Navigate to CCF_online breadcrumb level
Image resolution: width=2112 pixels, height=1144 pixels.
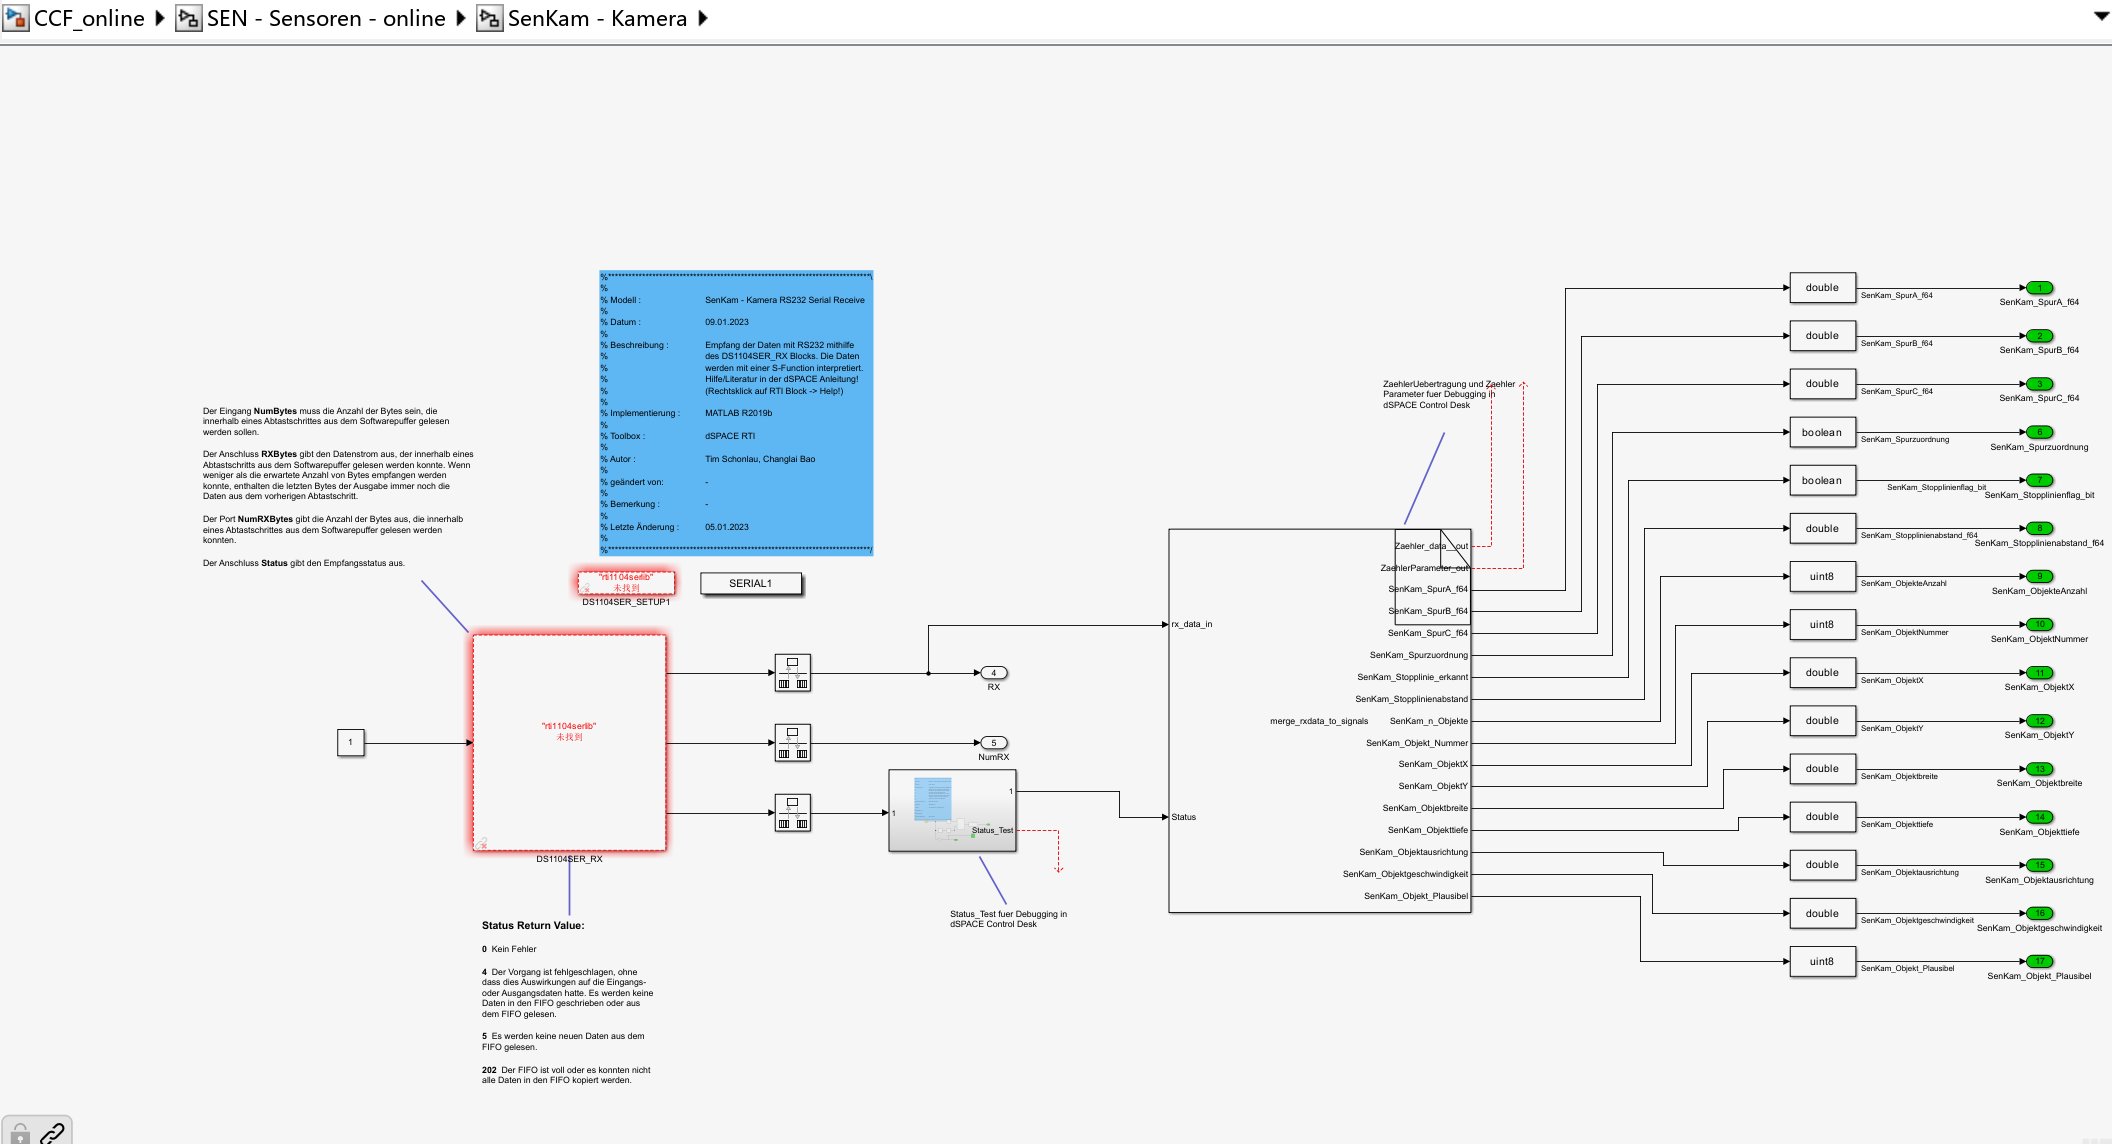pos(89,18)
